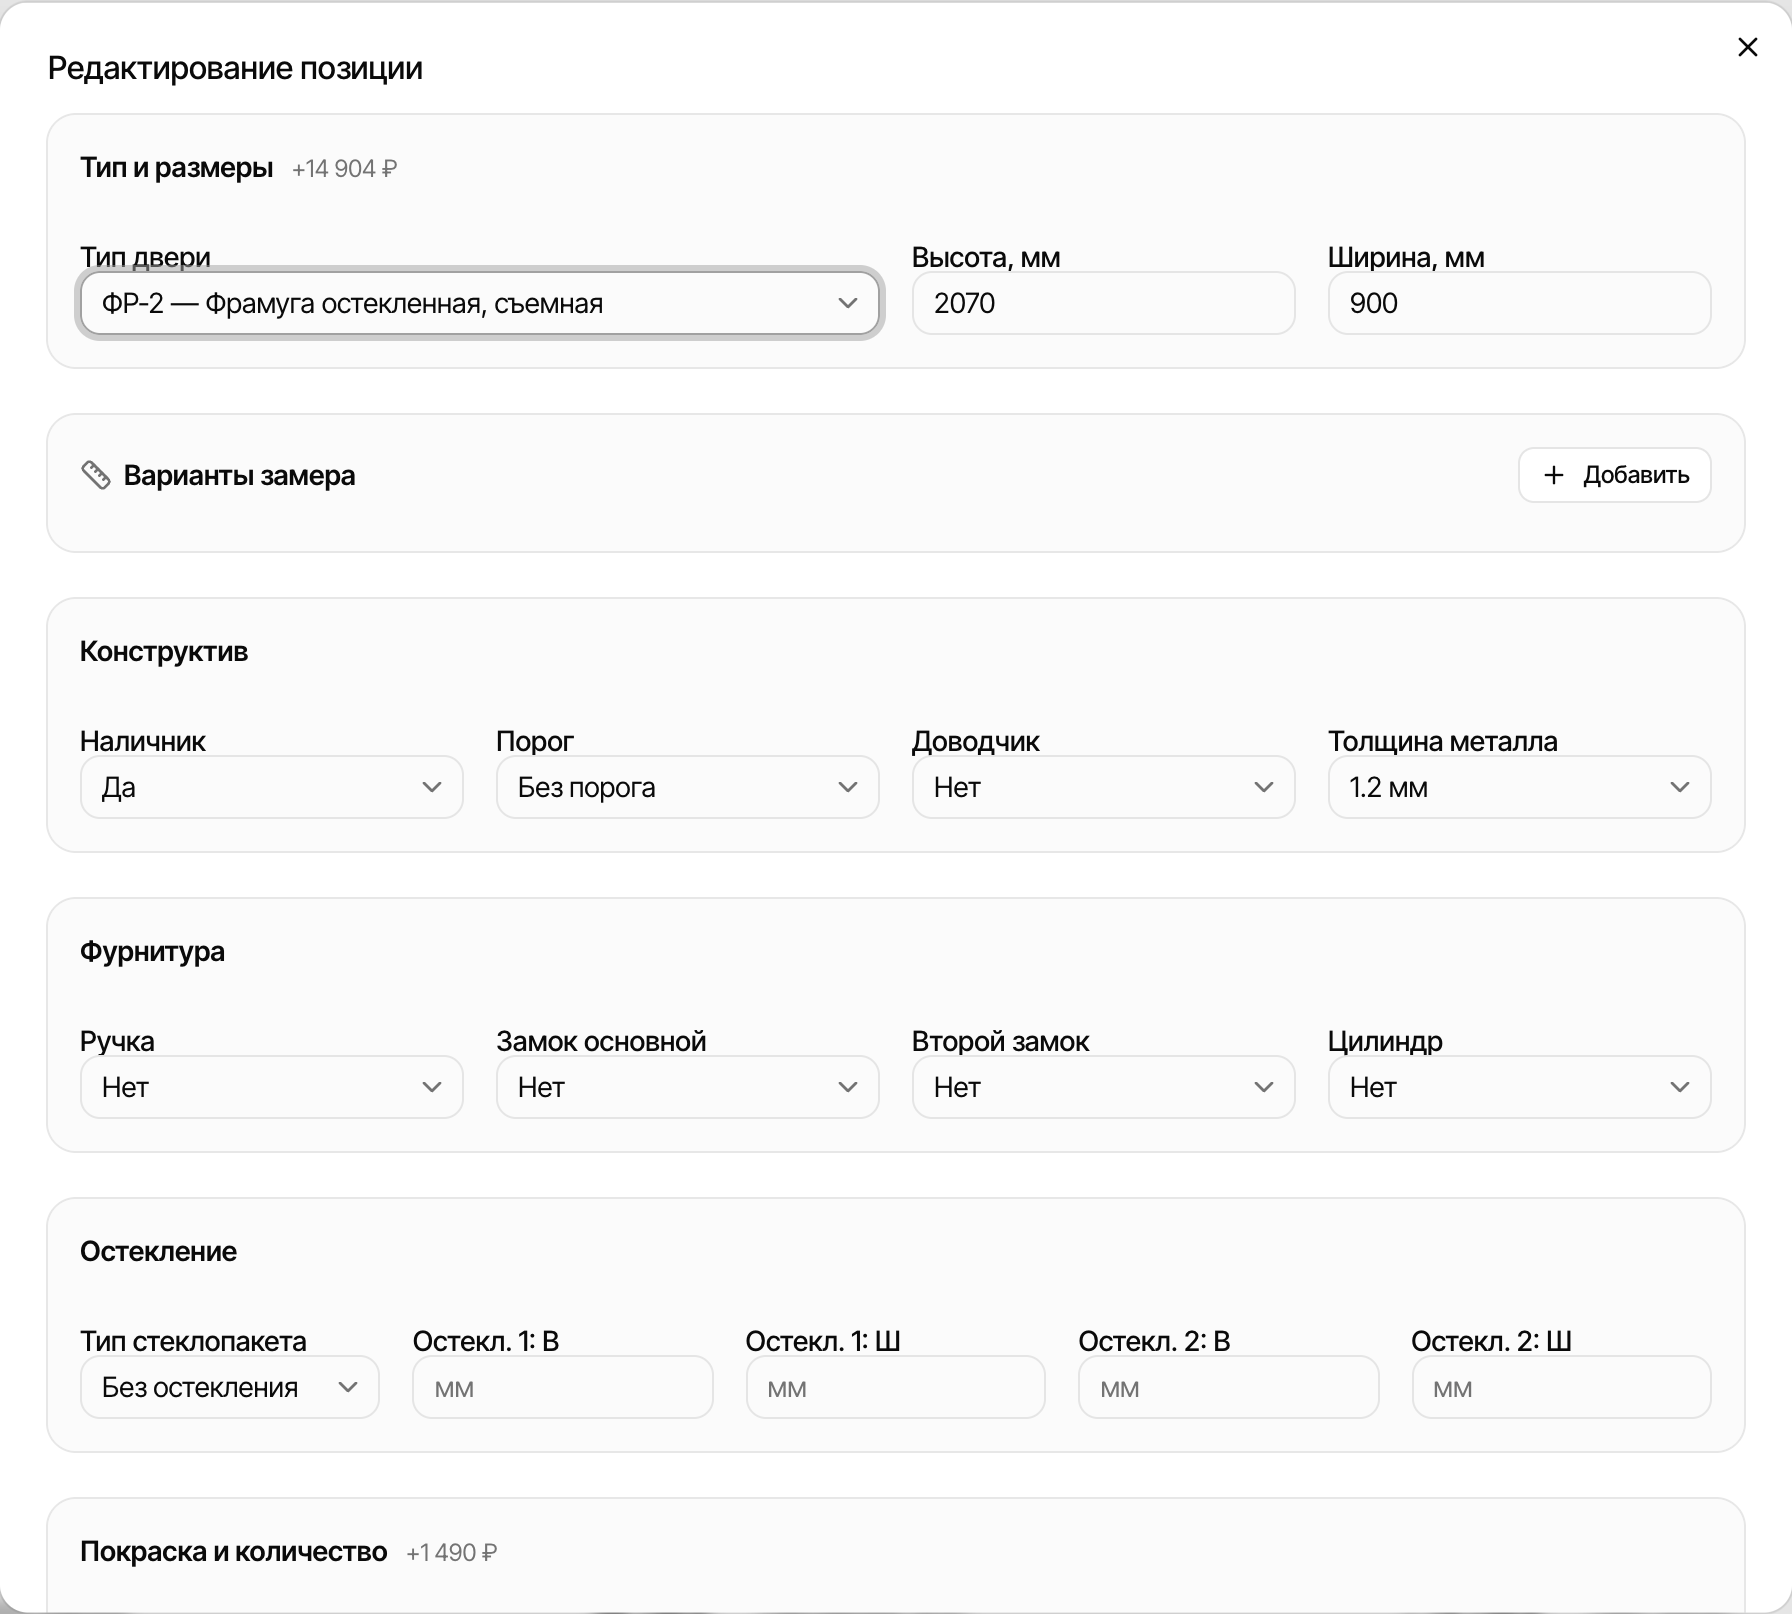Viewport: 1792px width, 1614px height.
Task: Expand the Доводчик dropdown
Action: pyautogui.click(x=1104, y=787)
